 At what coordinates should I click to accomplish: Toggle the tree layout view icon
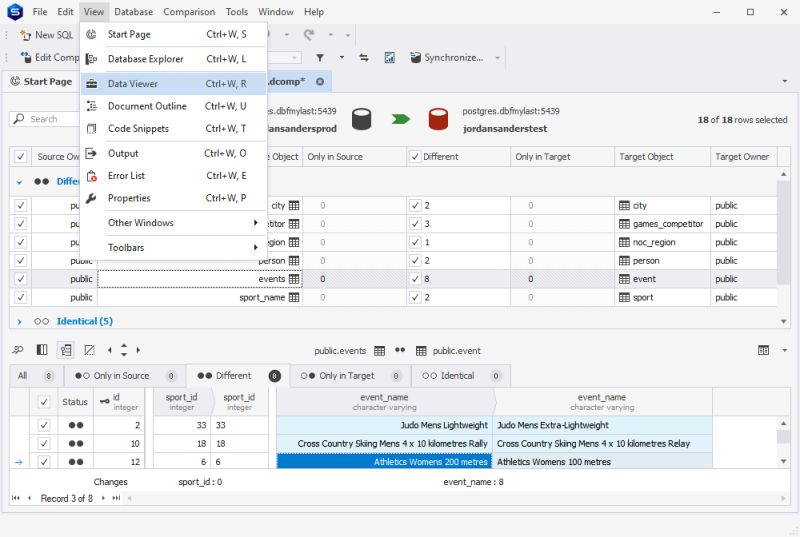pos(66,350)
